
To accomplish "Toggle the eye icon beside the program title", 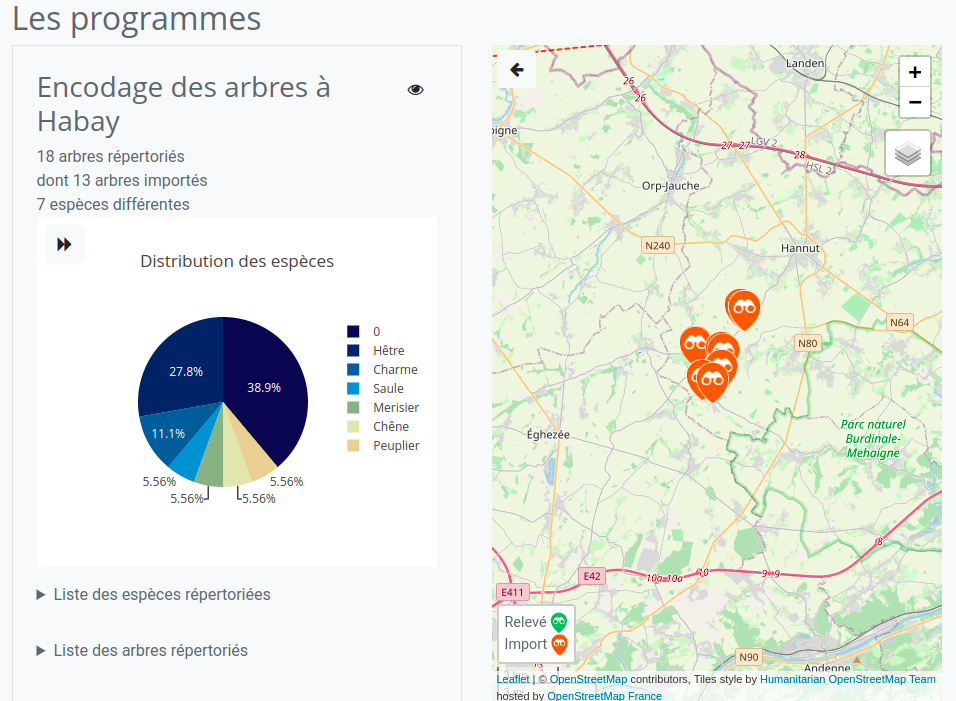I will pyautogui.click(x=416, y=90).
